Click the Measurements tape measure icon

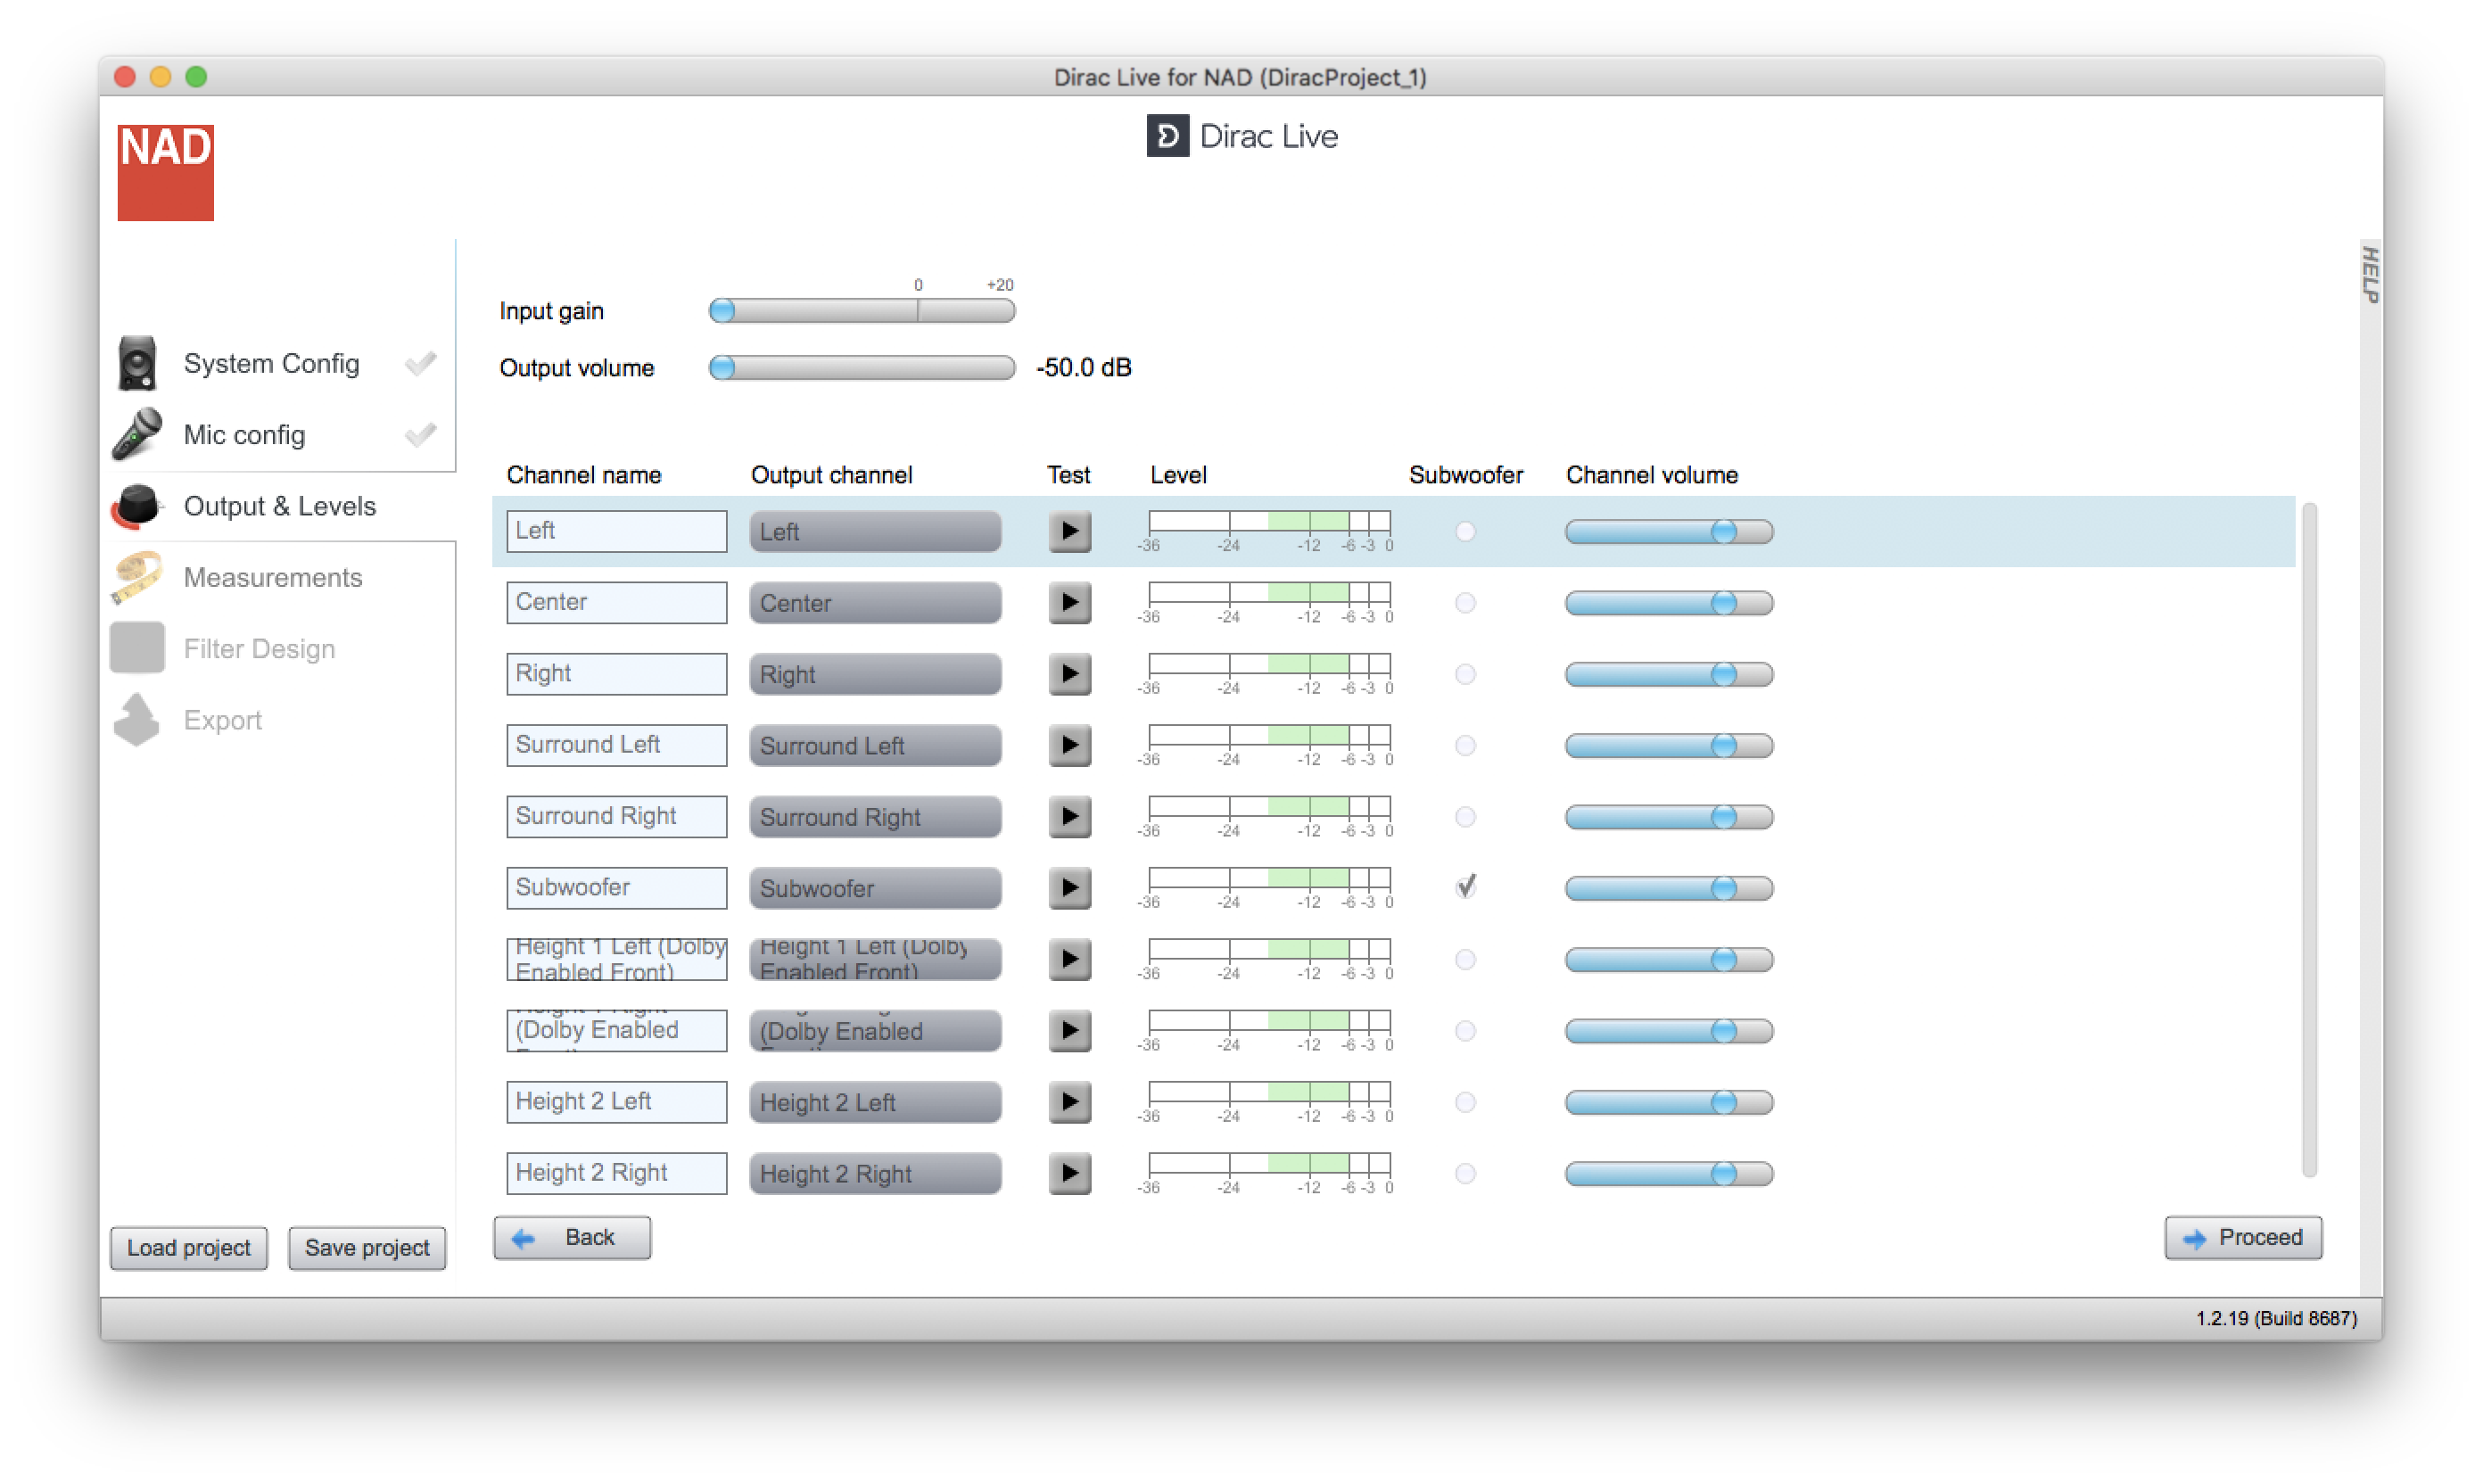137,577
